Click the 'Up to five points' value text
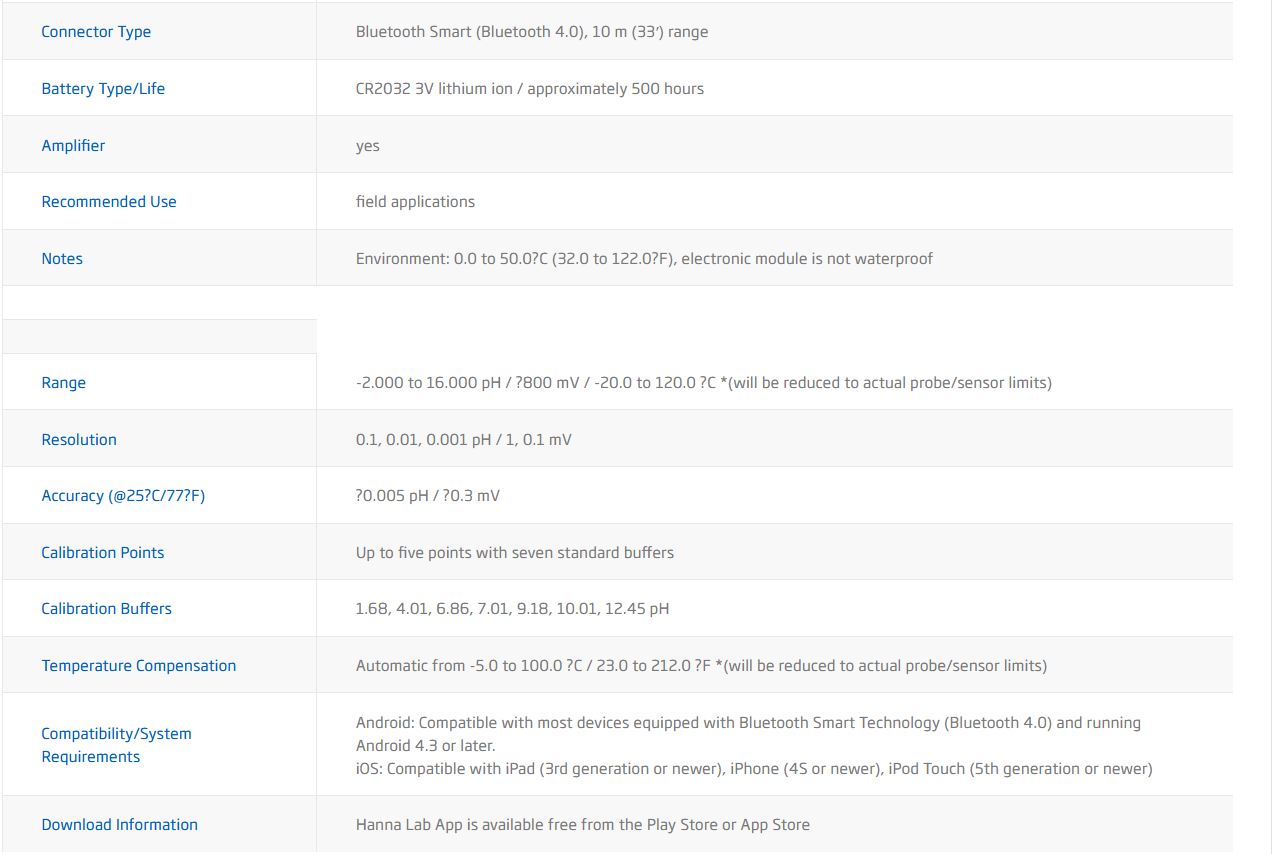The width and height of the screenshot is (1278, 854). coord(515,553)
